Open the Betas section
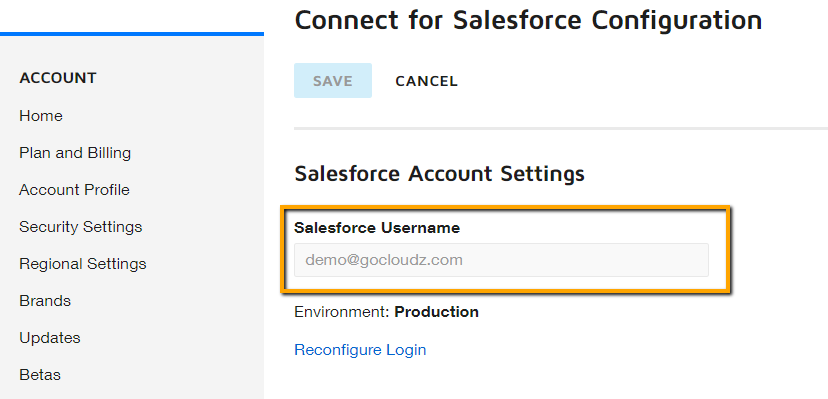828x399 pixels. pos(40,375)
